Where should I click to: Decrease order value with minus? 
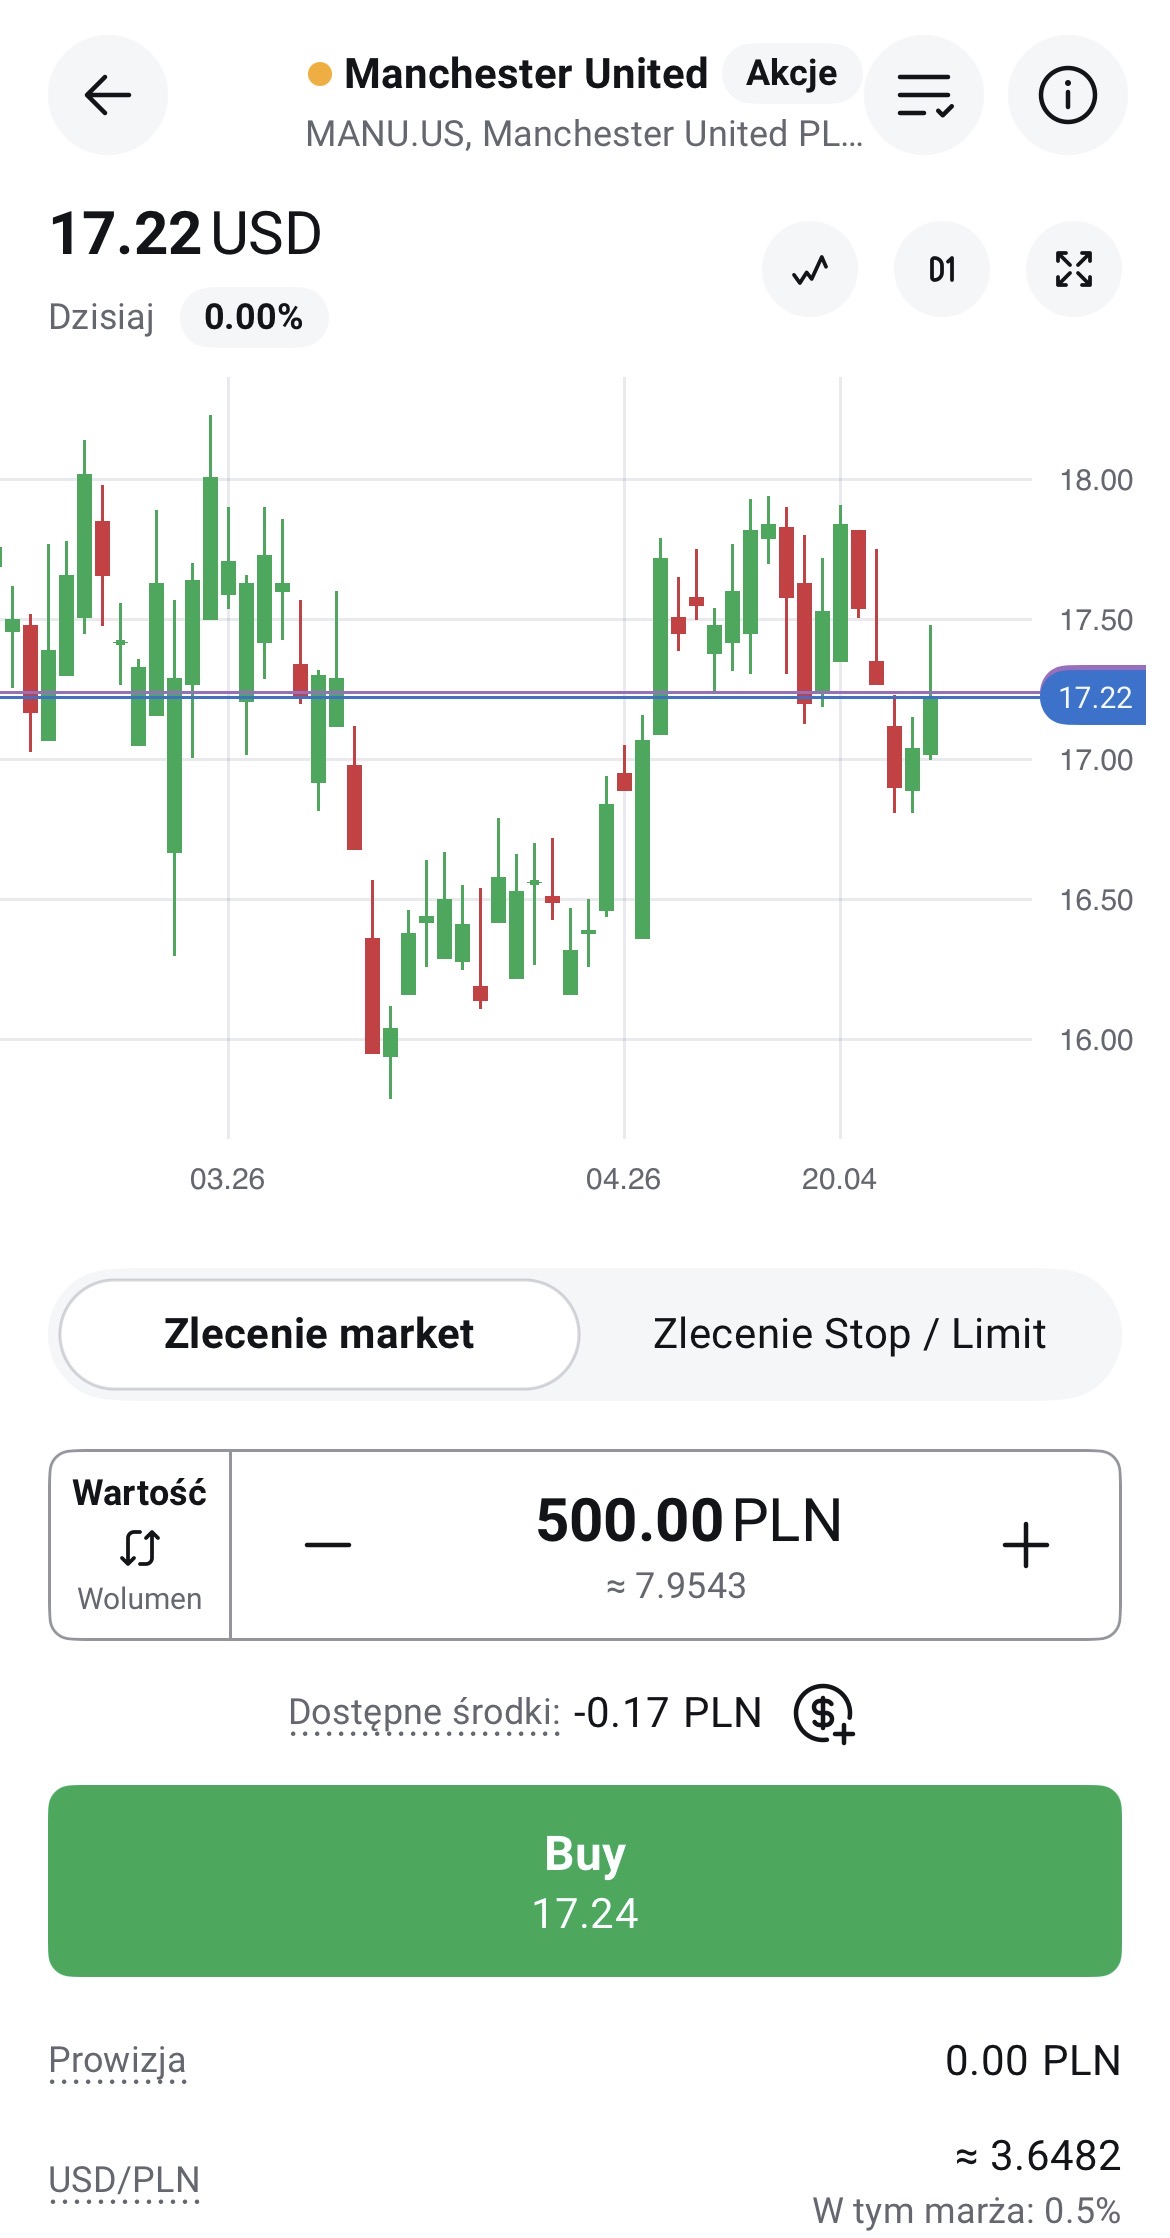pos(328,1545)
